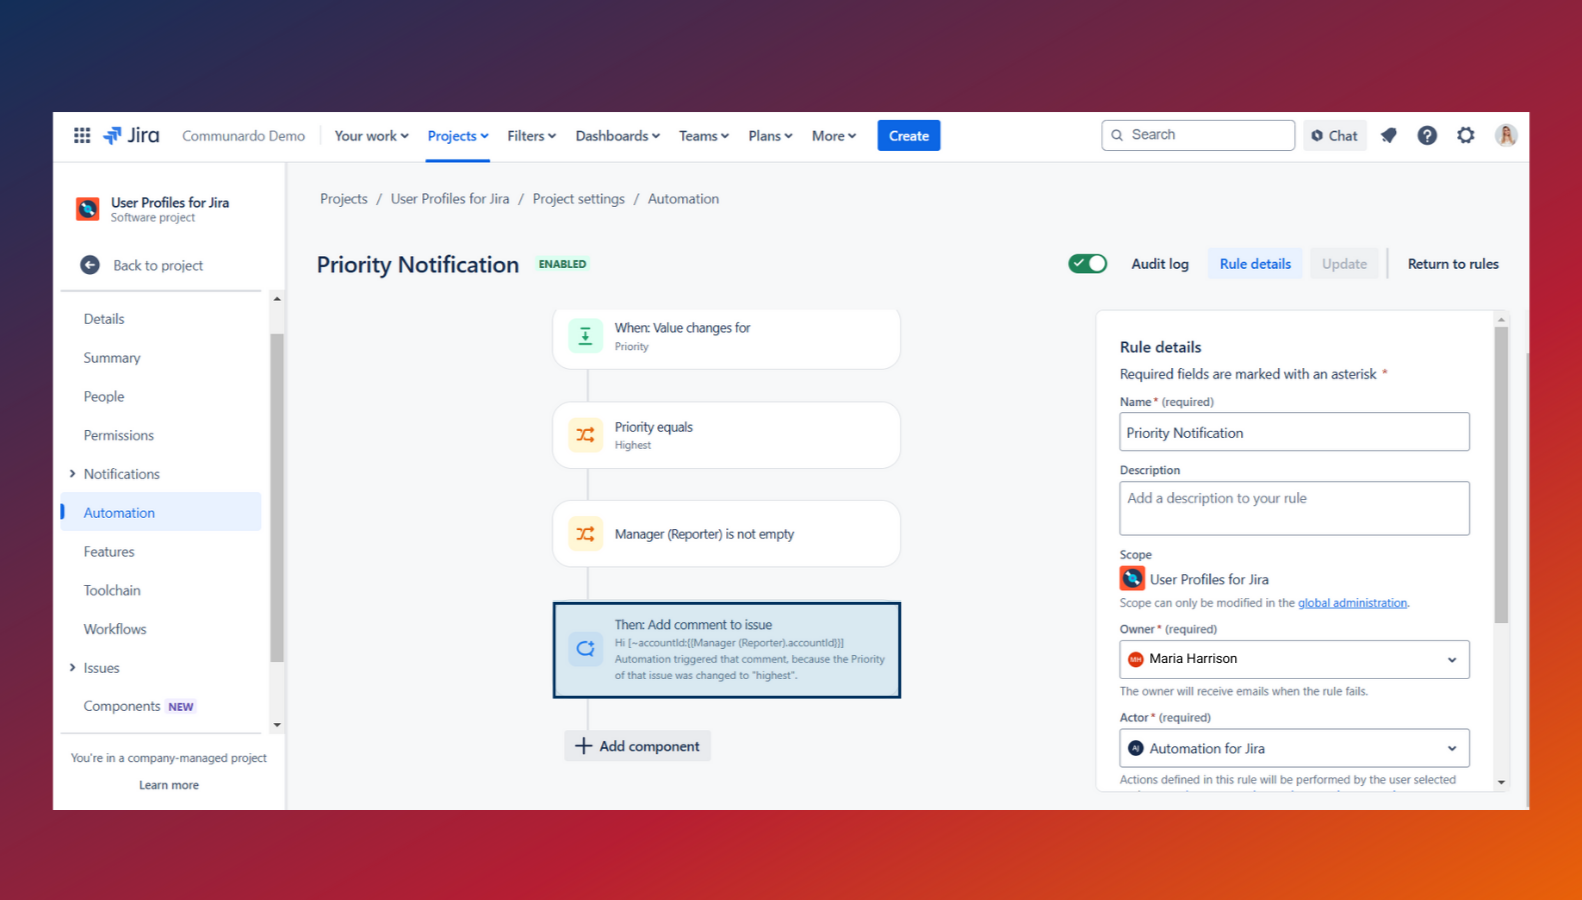Open the Plans dropdown menu
Screen dimensions: 1582x900
[770, 136]
